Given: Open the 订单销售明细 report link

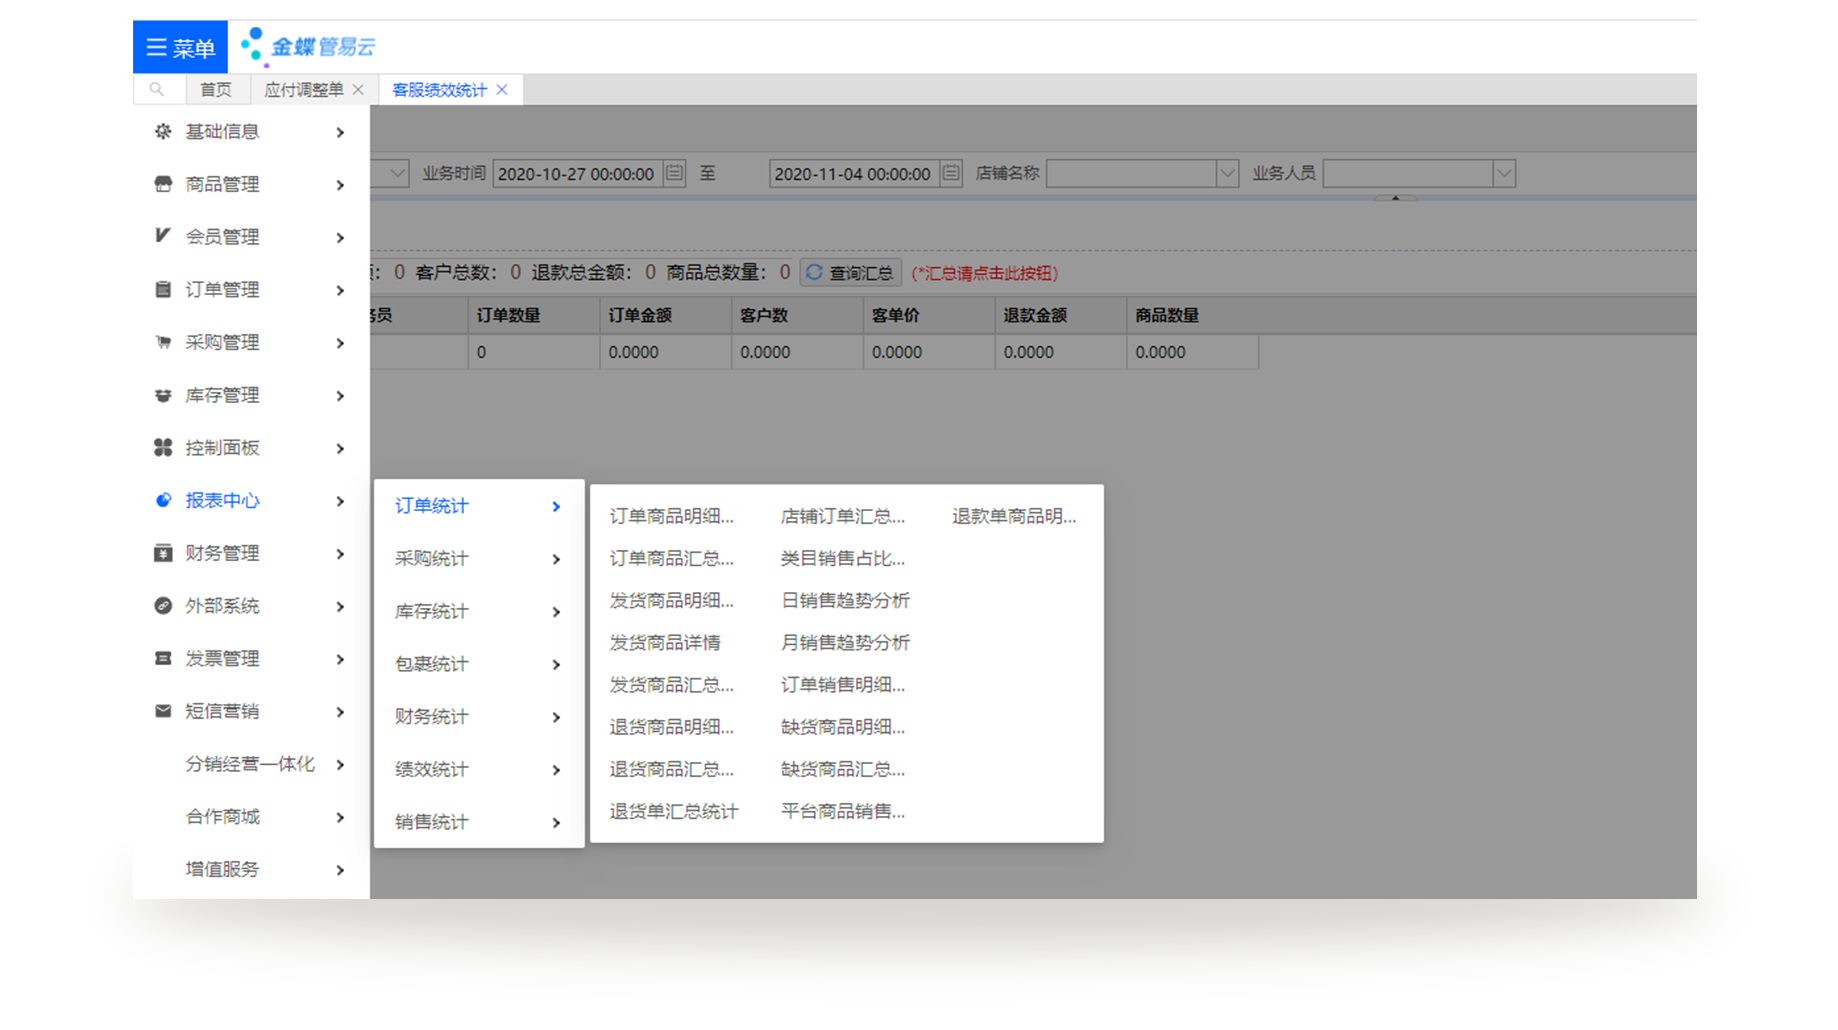Looking at the screenshot, I should point(842,685).
